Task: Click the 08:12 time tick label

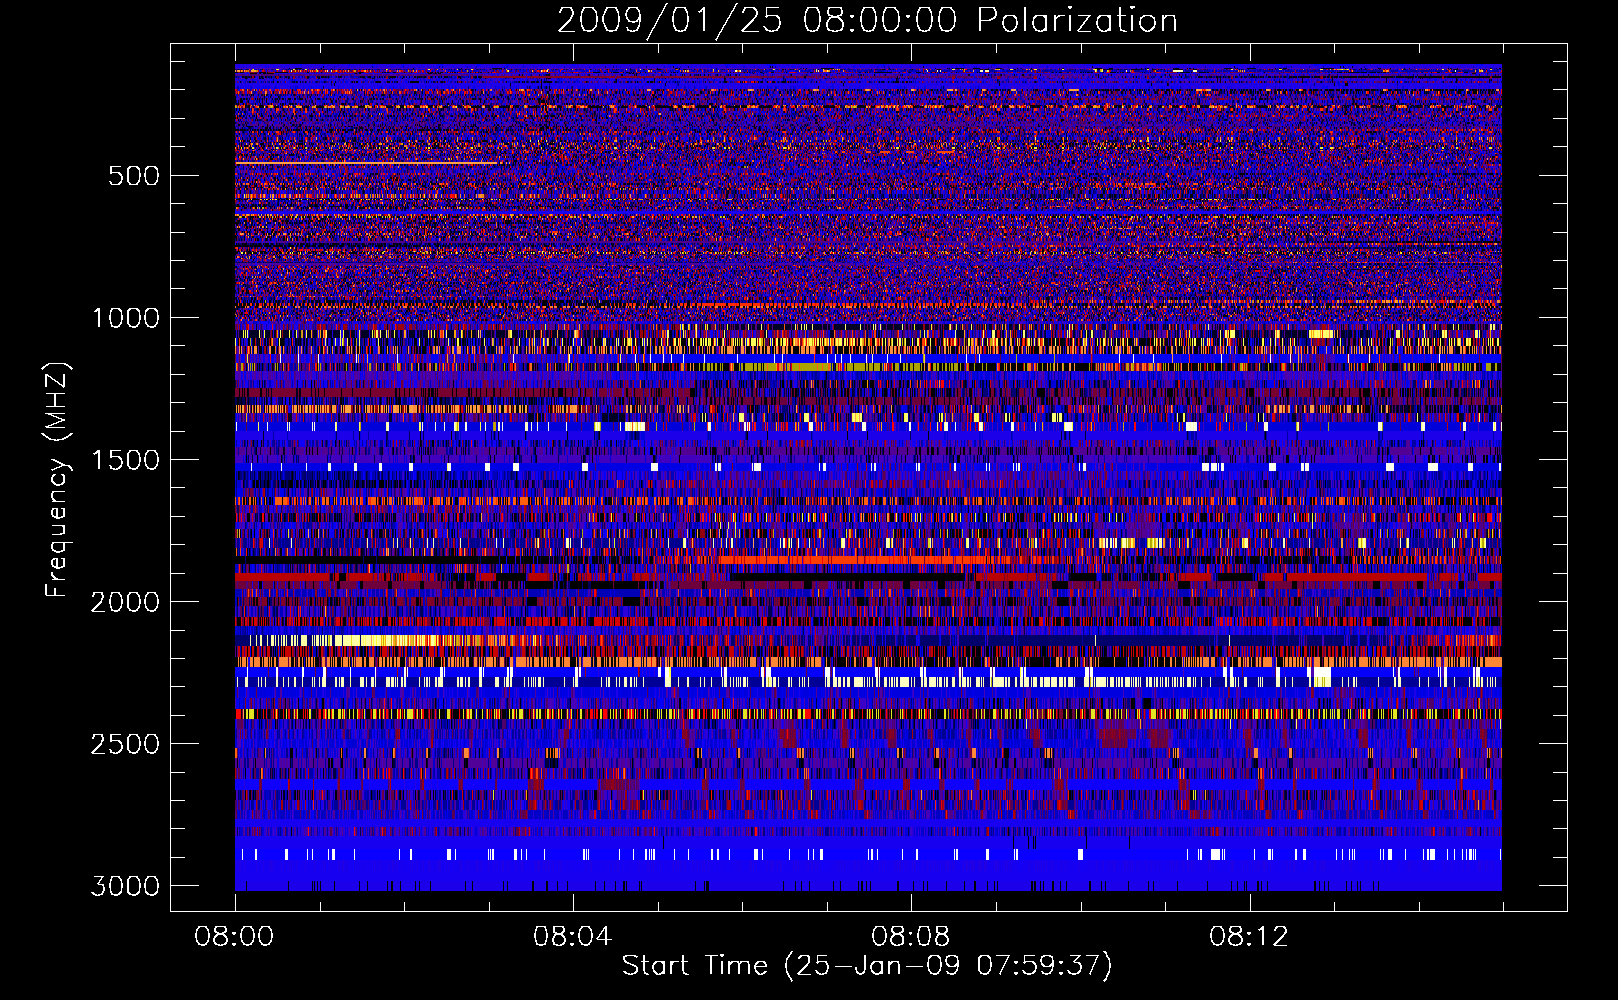Action: point(1248,937)
